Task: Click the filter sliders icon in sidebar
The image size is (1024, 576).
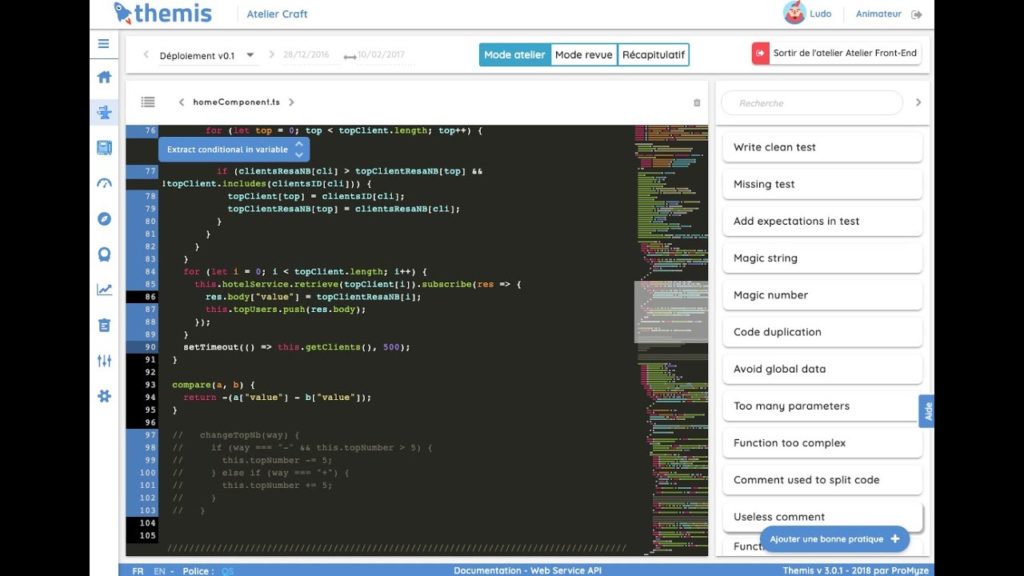Action: 104,360
